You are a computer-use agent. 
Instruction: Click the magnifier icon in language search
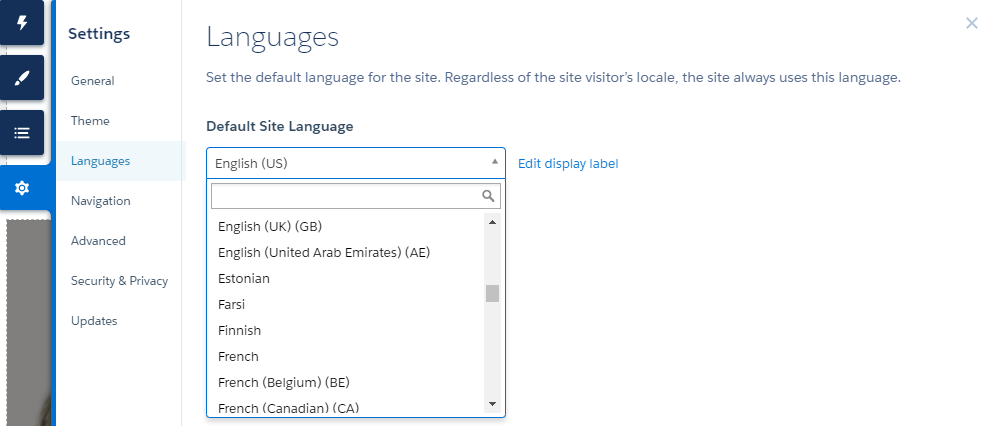coord(489,196)
